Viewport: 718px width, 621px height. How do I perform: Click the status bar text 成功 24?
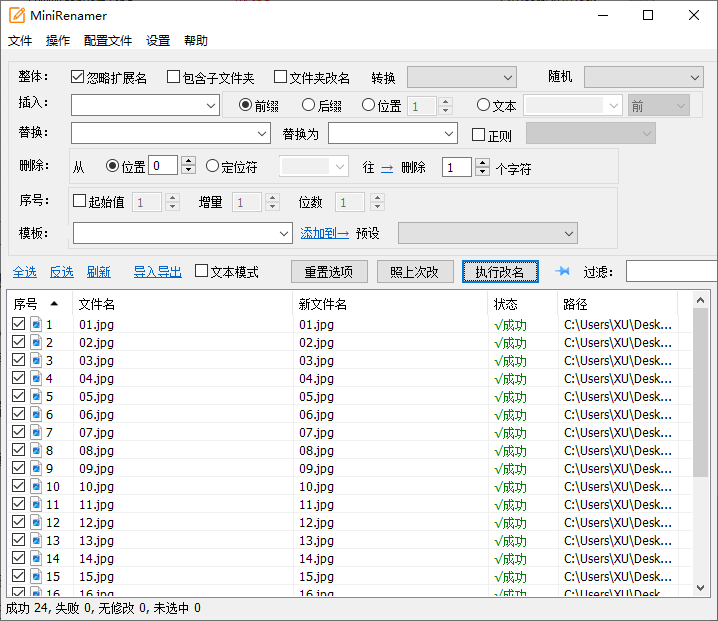click(x=27, y=608)
